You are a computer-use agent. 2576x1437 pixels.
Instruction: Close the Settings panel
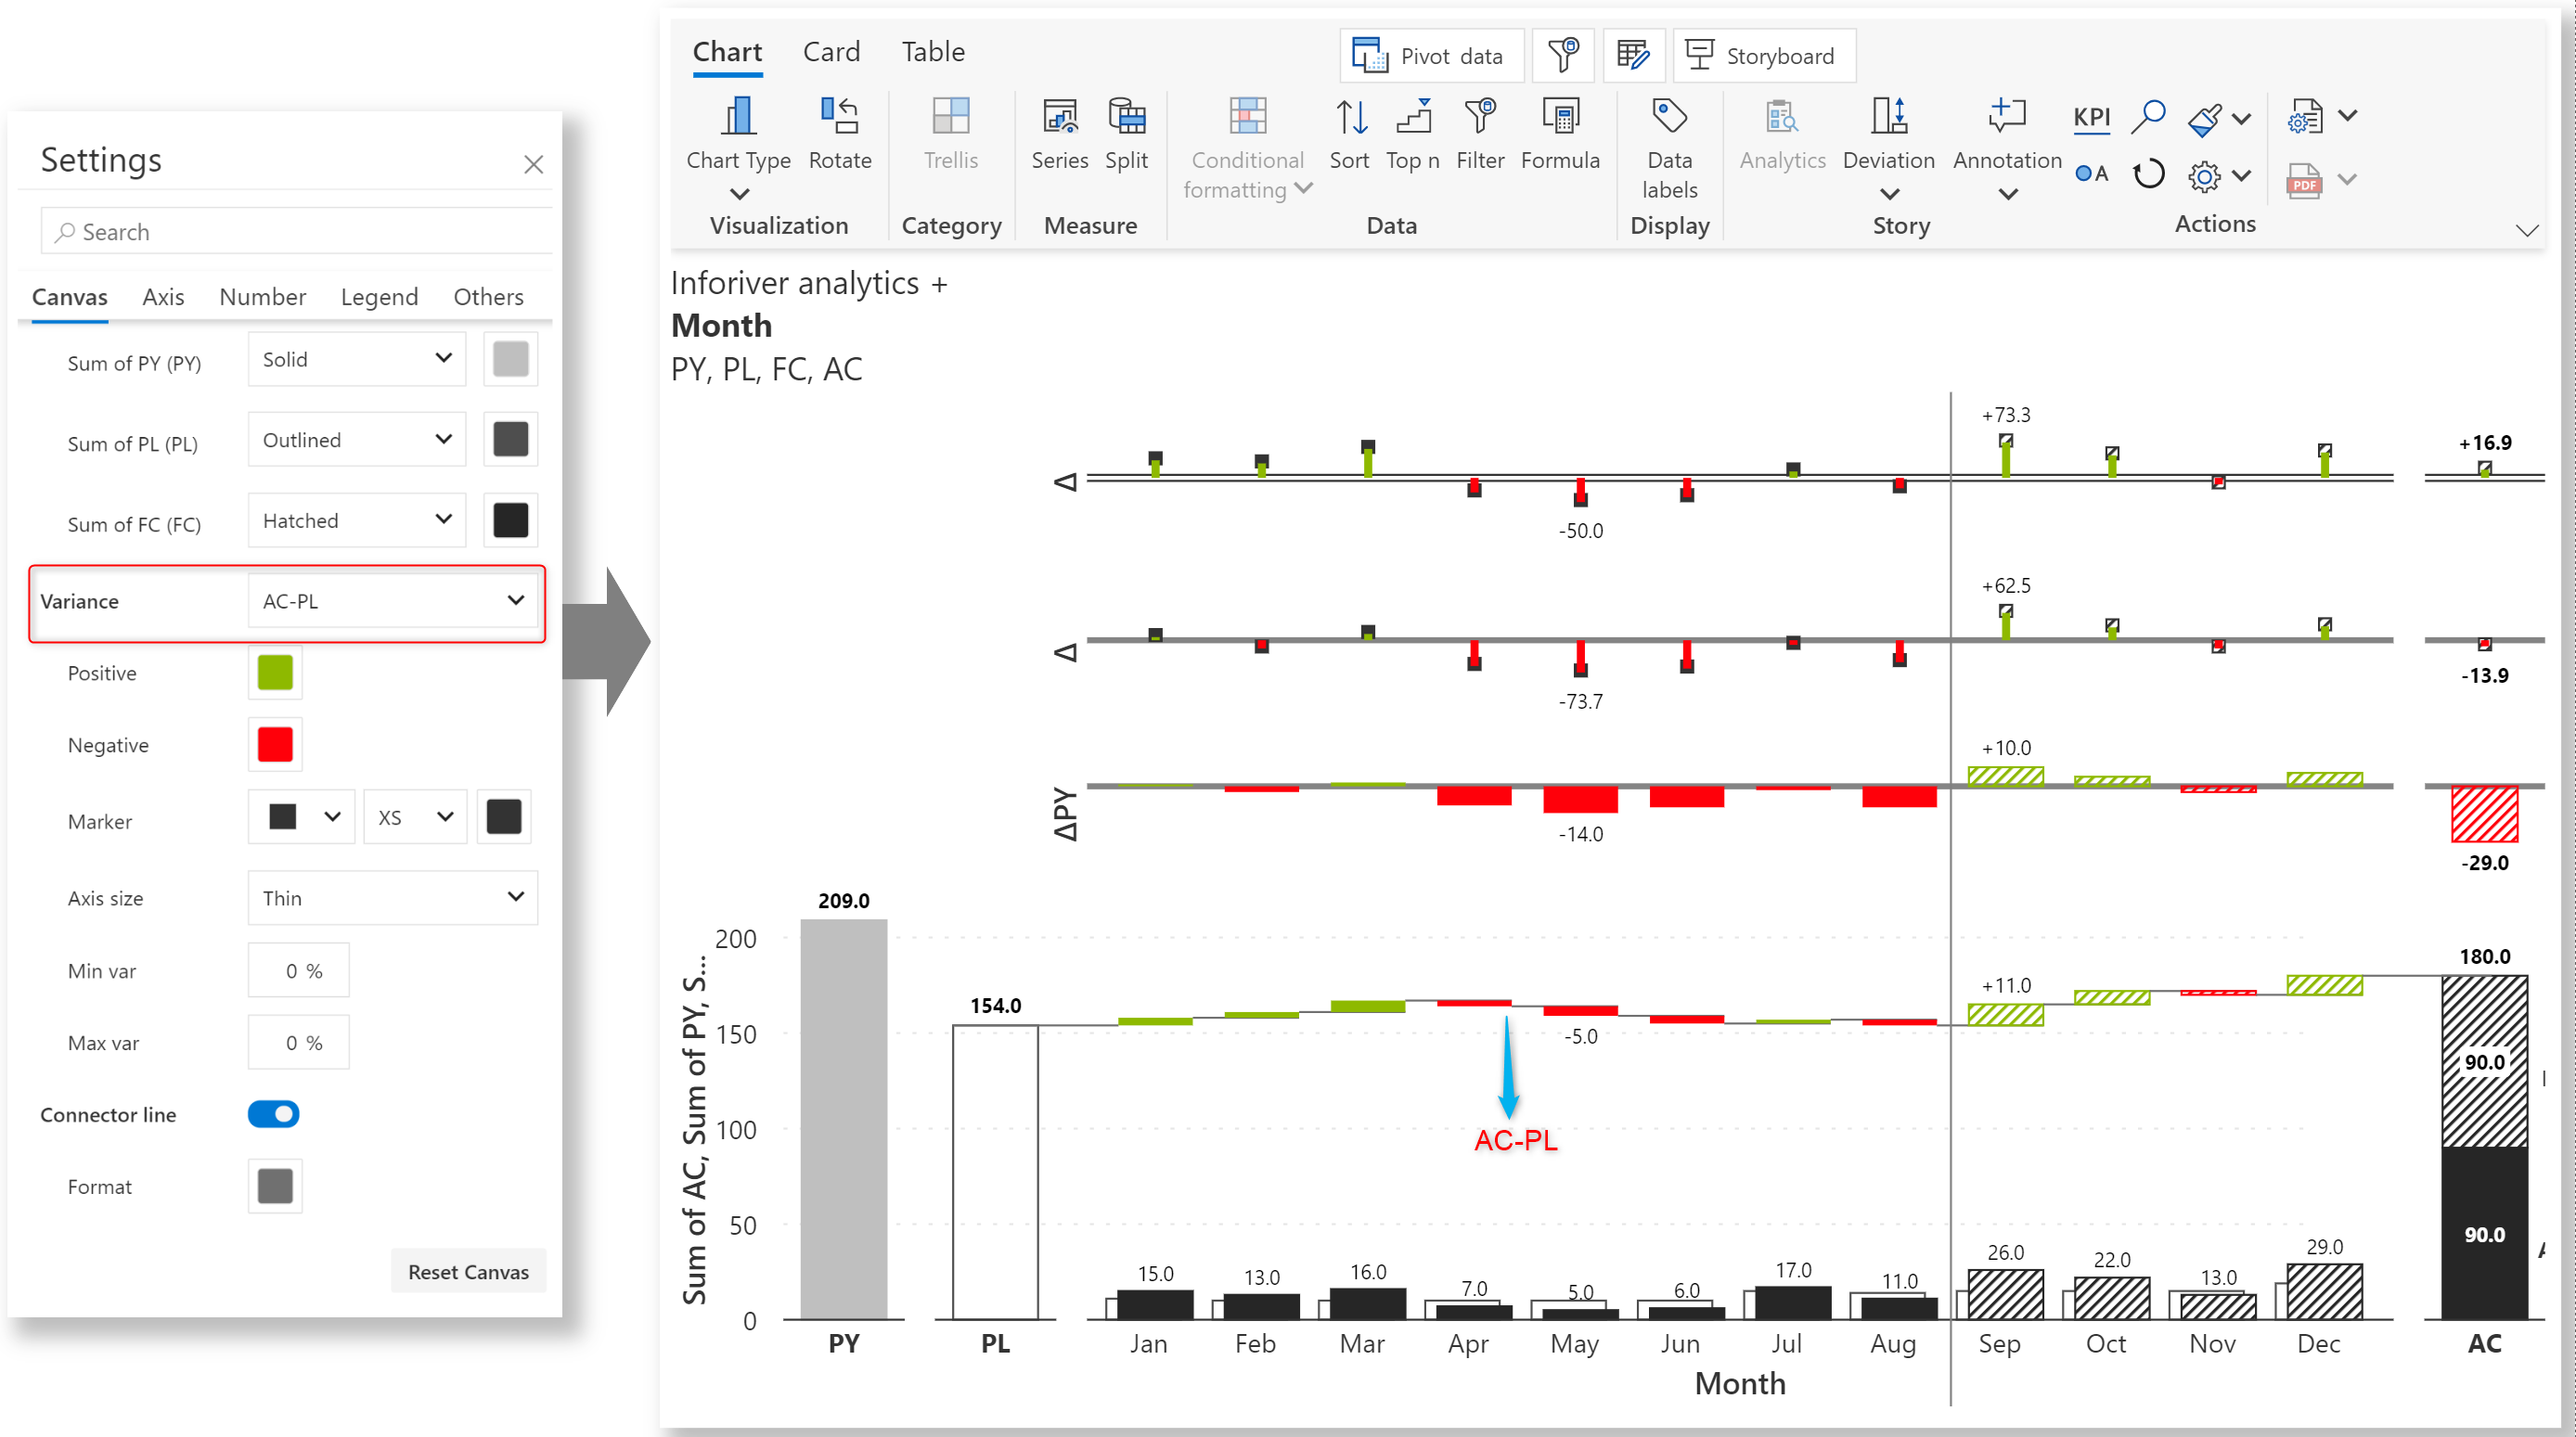click(533, 164)
